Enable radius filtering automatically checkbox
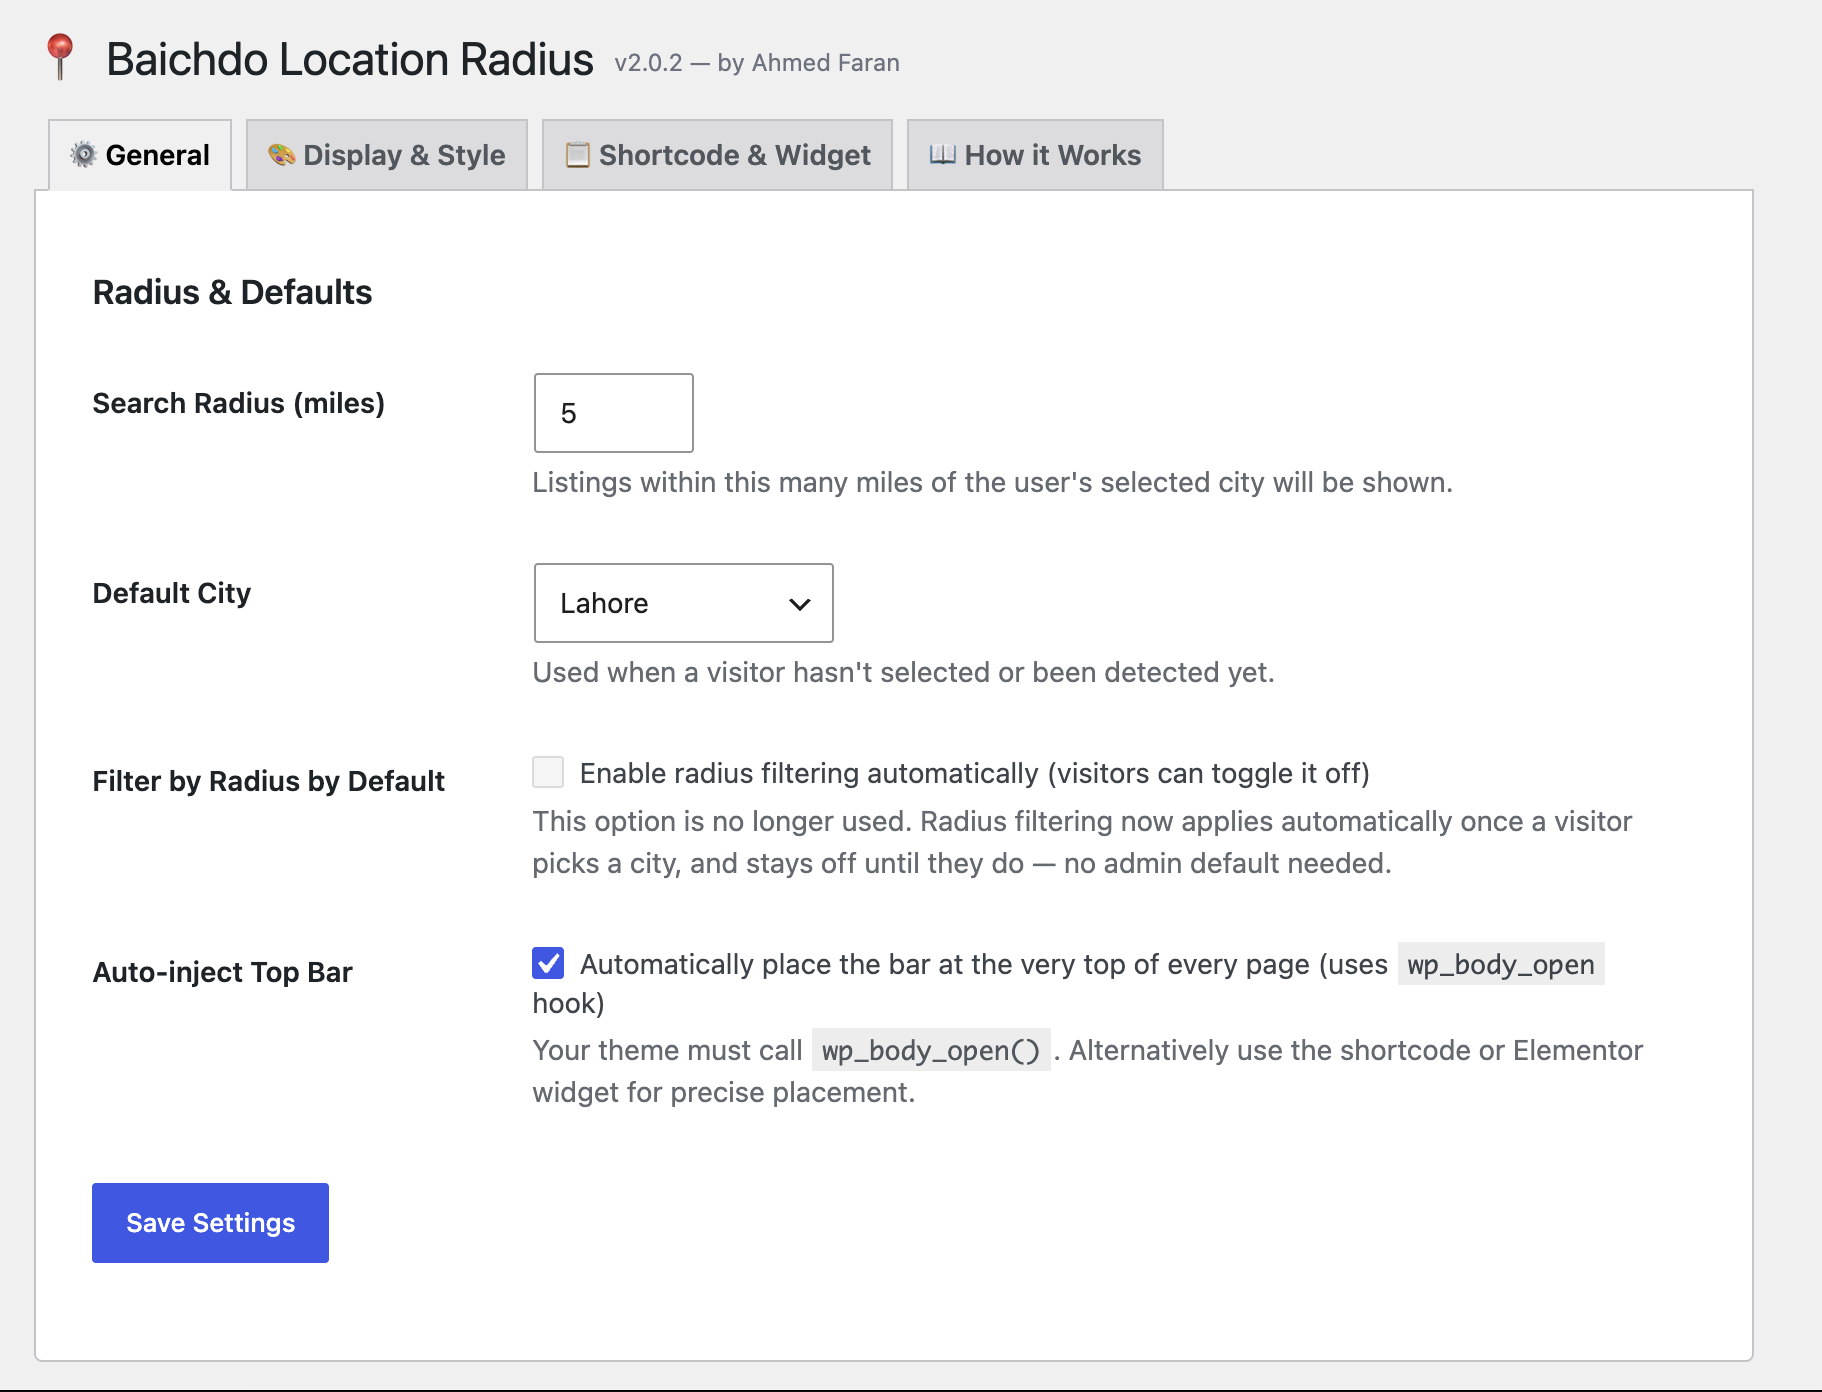The height and width of the screenshot is (1392, 1822). (x=548, y=772)
